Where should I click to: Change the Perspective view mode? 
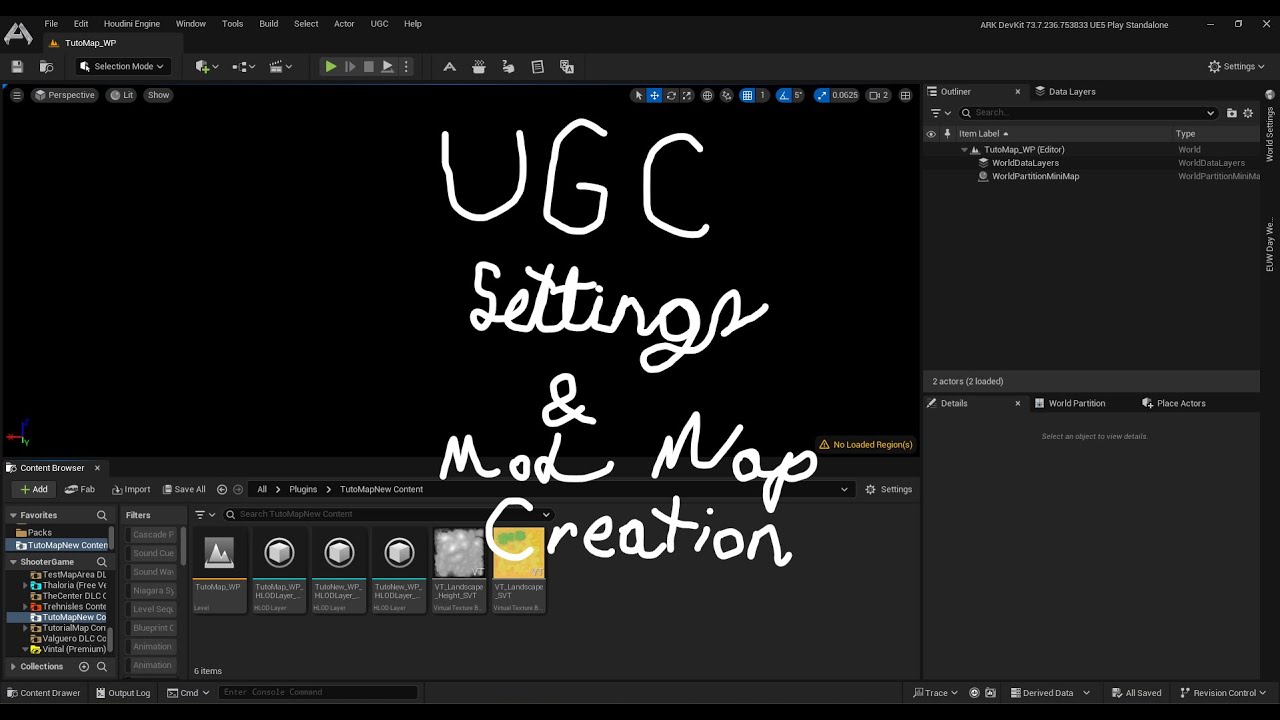click(x=65, y=95)
